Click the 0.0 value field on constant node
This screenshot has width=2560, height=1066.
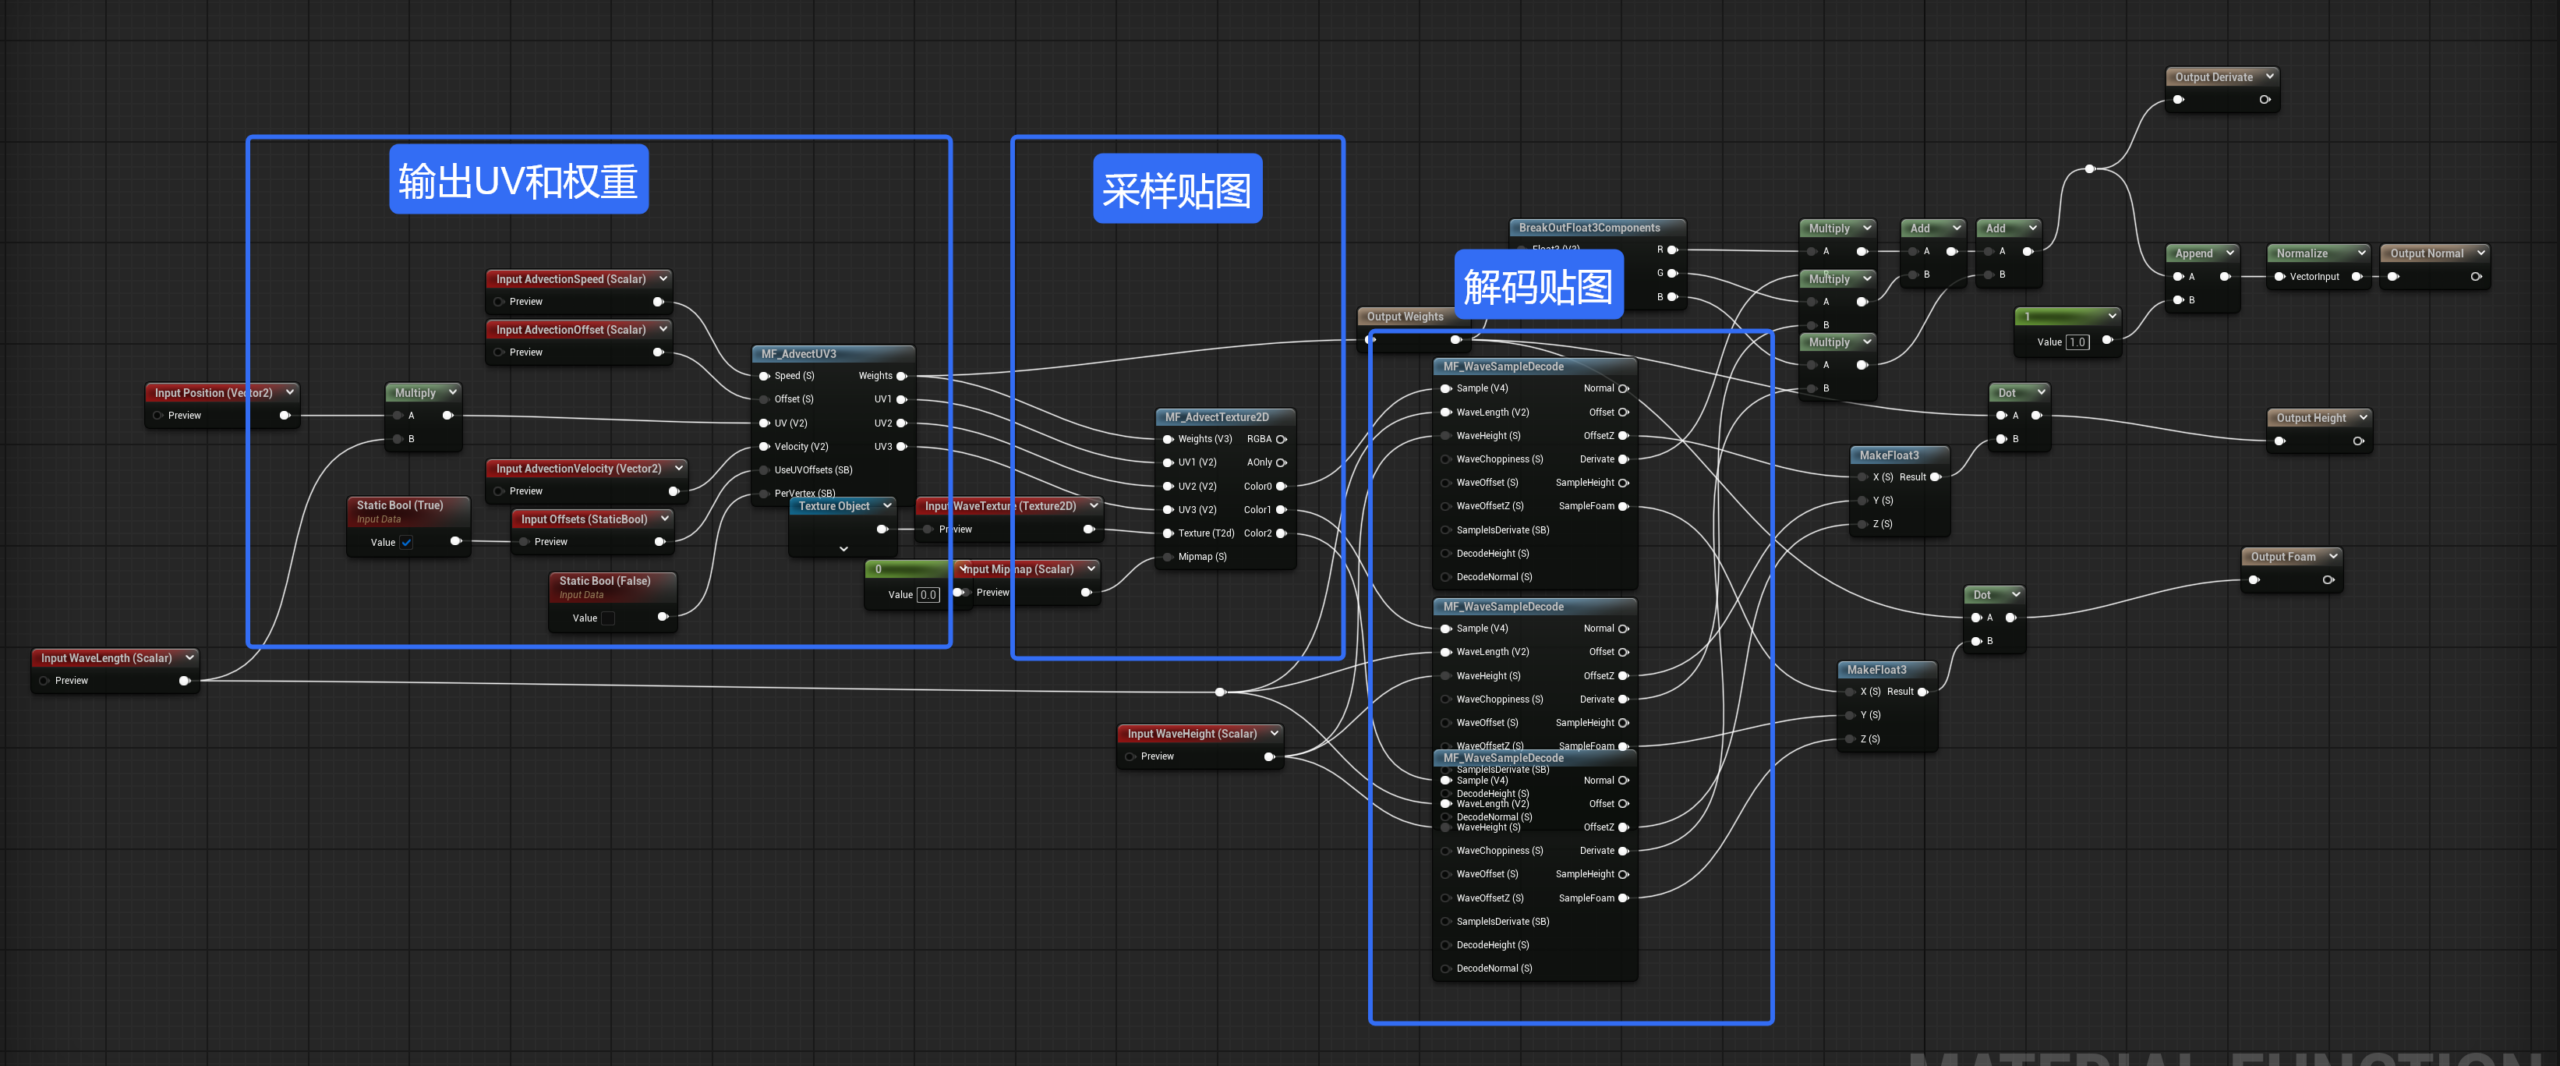928,595
